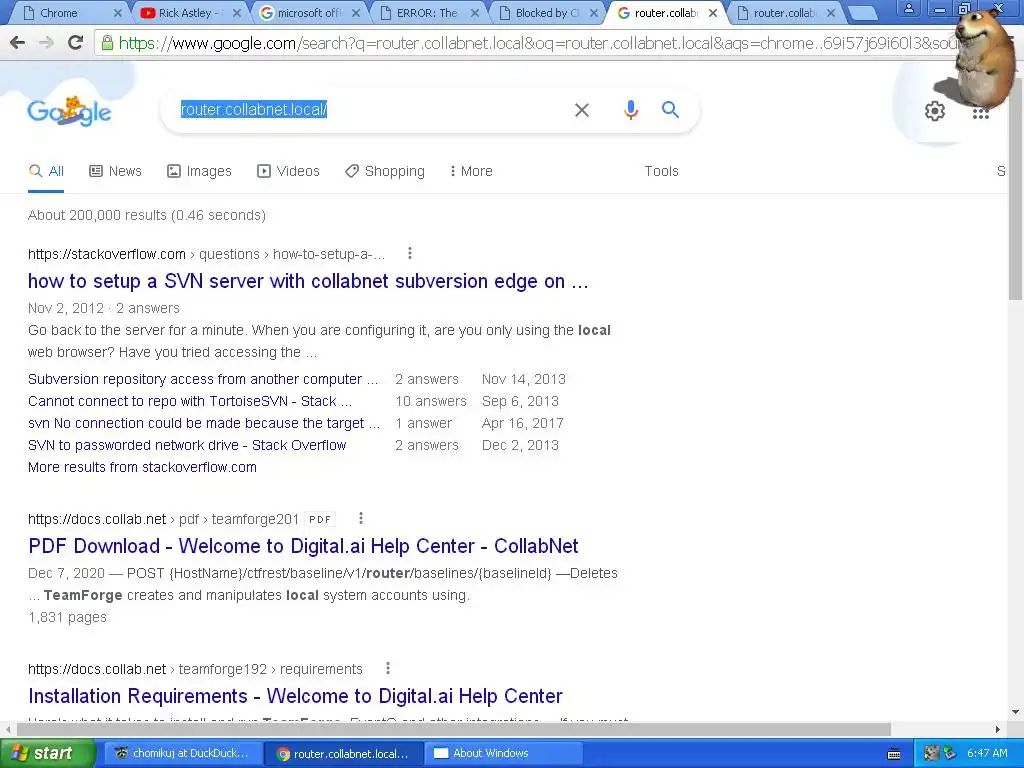Close the Rick Astley tab
This screenshot has width=1024, height=768.
(x=236, y=13)
